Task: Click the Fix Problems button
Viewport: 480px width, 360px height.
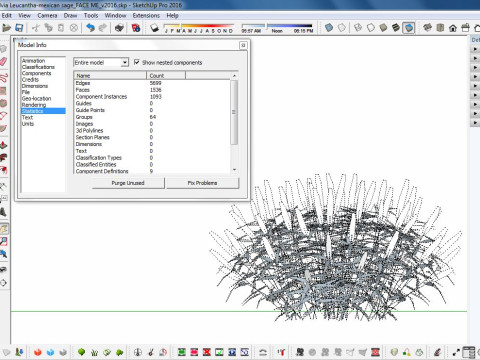Action: (202, 183)
